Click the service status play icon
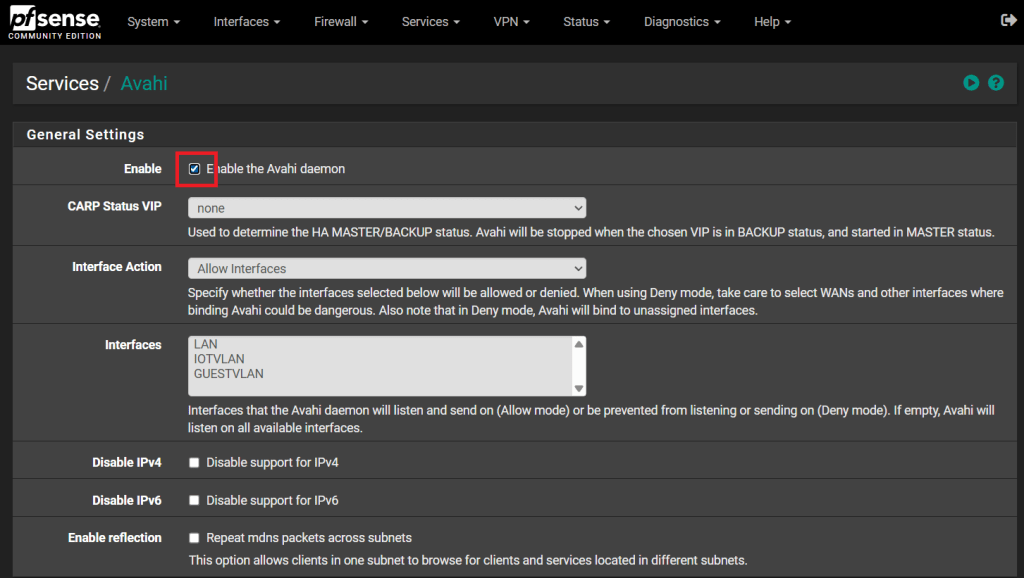Viewport: 1024px width, 578px height. (971, 83)
